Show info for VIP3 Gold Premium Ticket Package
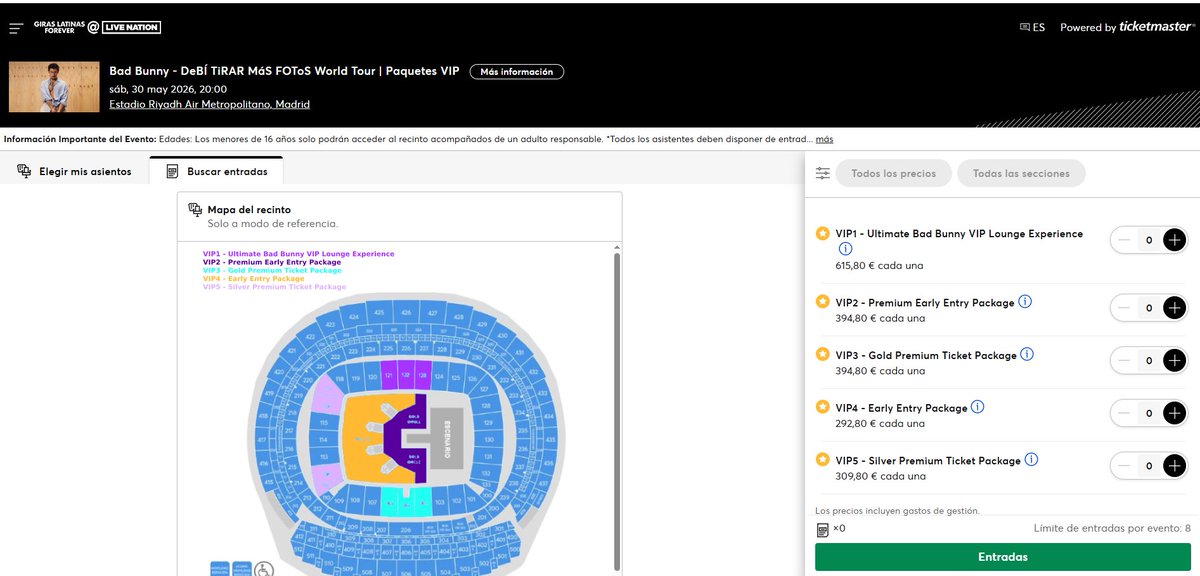 pyautogui.click(x=1027, y=355)
